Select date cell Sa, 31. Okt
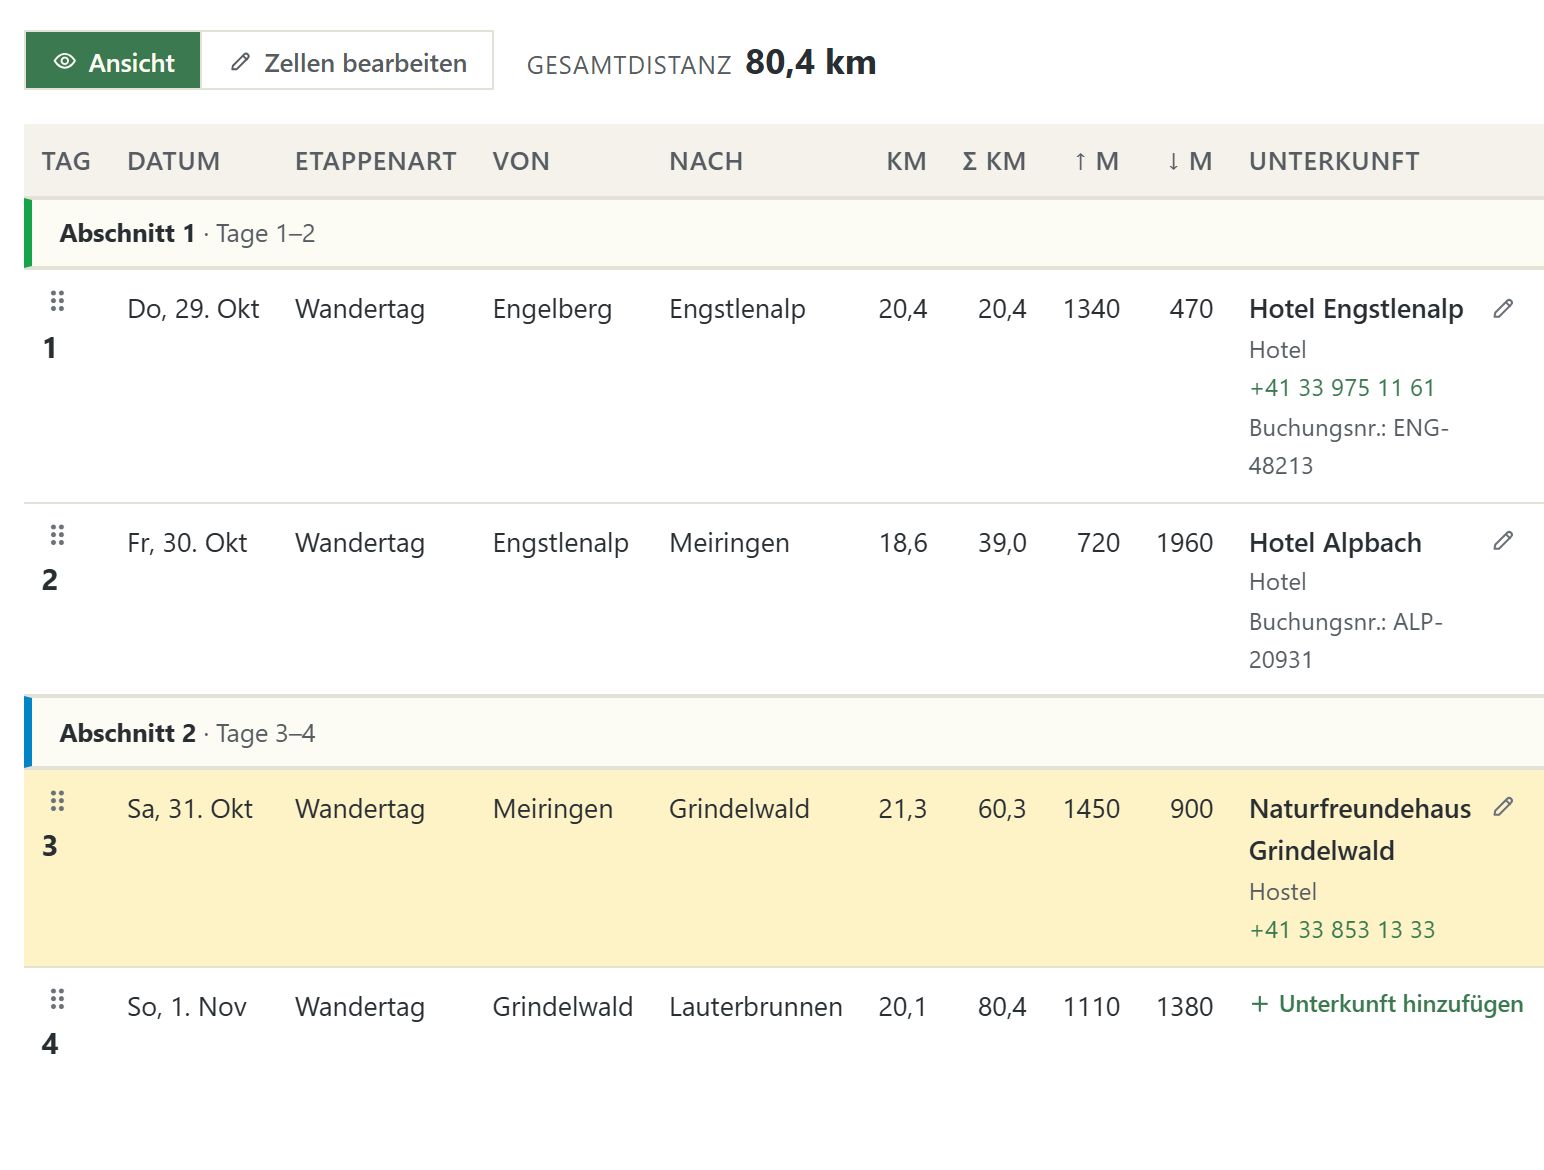 coord(190,809)
